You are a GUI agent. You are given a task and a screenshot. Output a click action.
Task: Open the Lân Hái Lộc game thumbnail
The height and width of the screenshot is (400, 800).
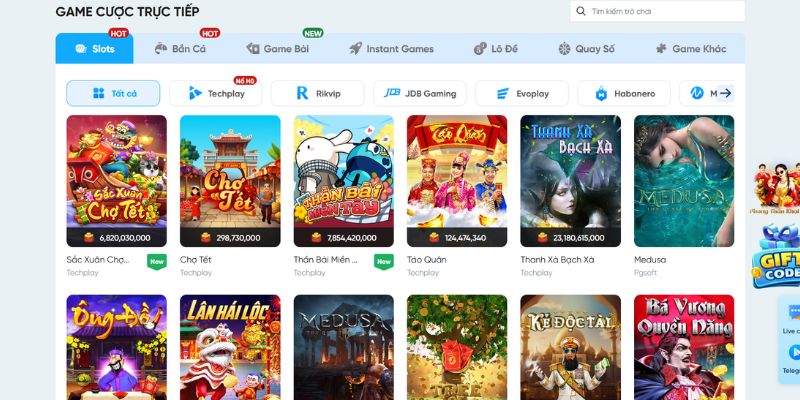pyautogui.click(x=230, y=347)
